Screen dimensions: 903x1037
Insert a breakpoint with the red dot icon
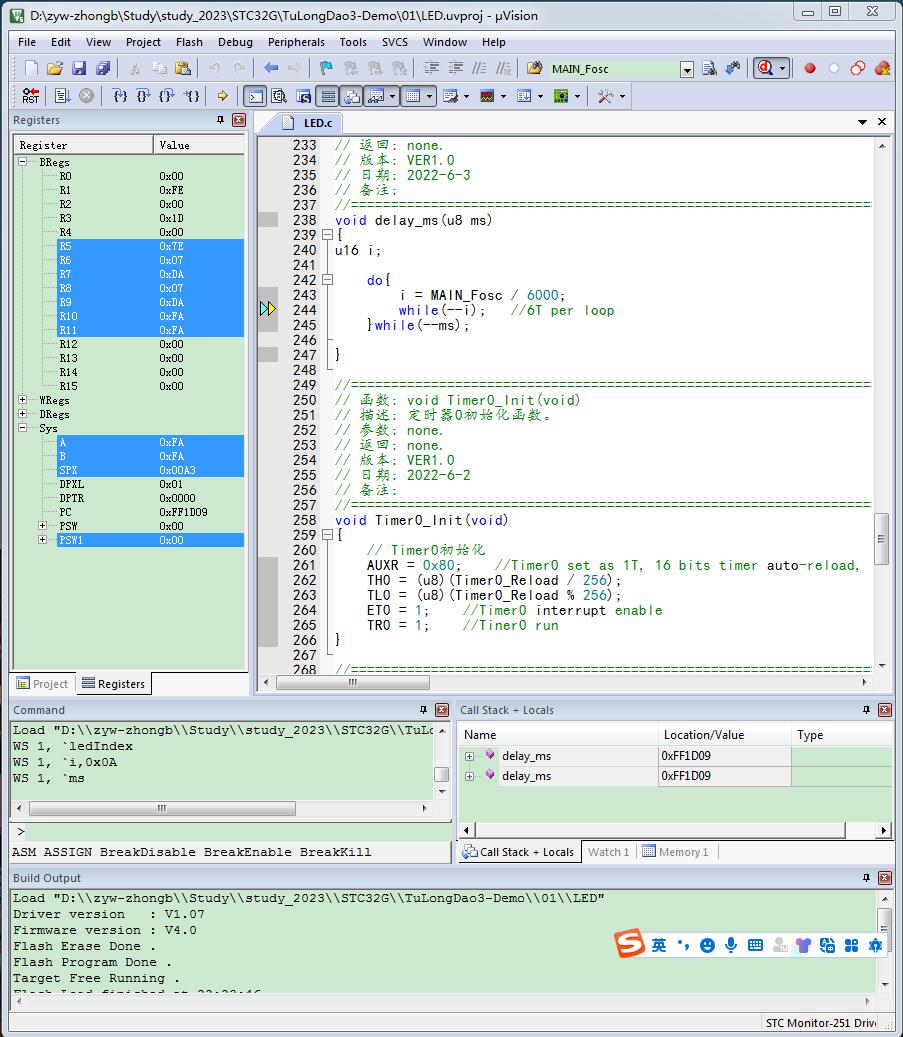[x=810, y=68]
